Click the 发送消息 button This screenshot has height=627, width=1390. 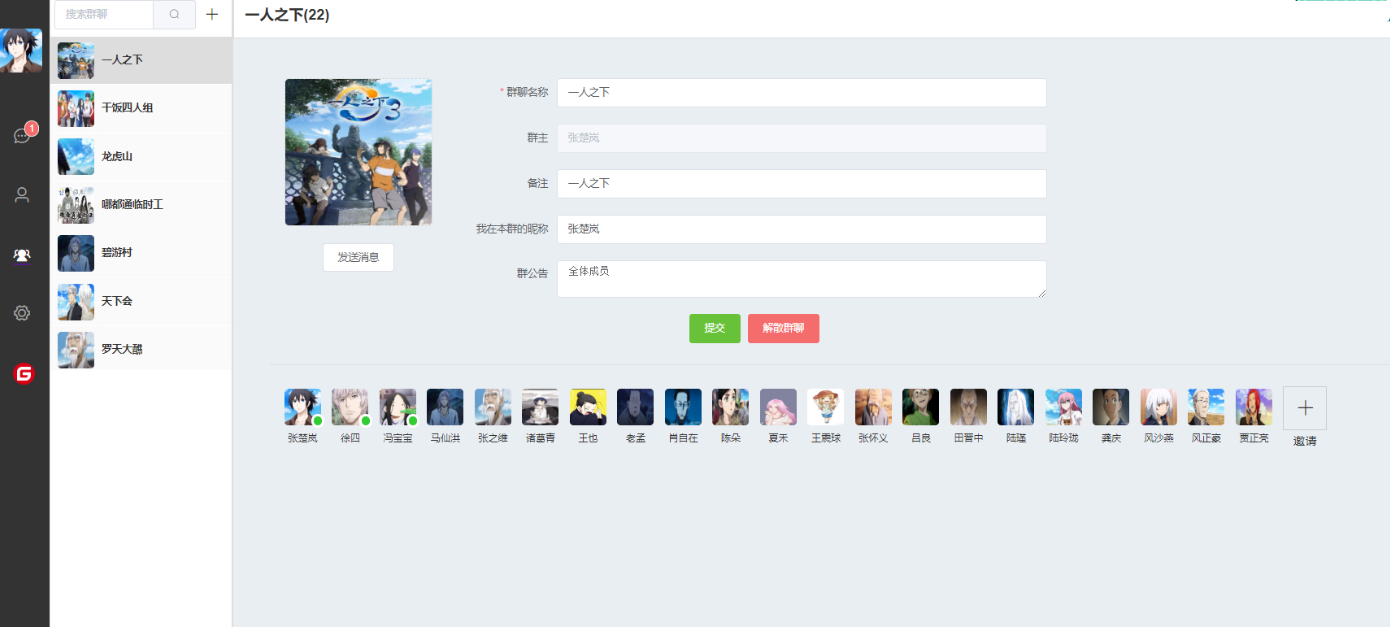pos(358,257)
